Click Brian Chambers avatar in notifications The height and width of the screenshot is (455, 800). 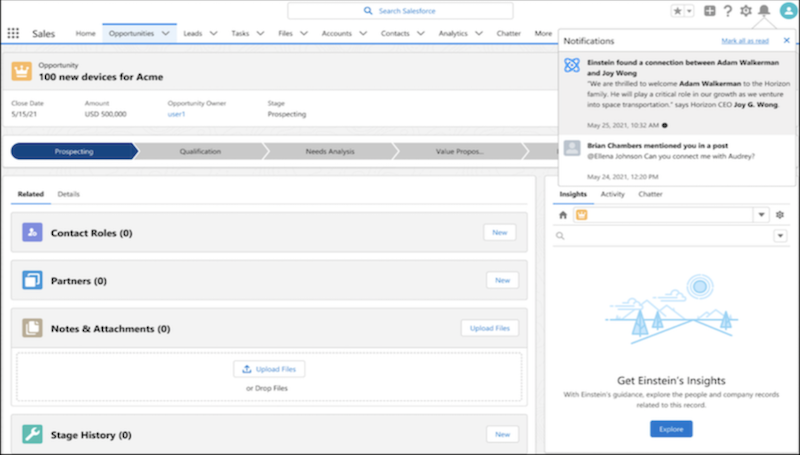572,148
